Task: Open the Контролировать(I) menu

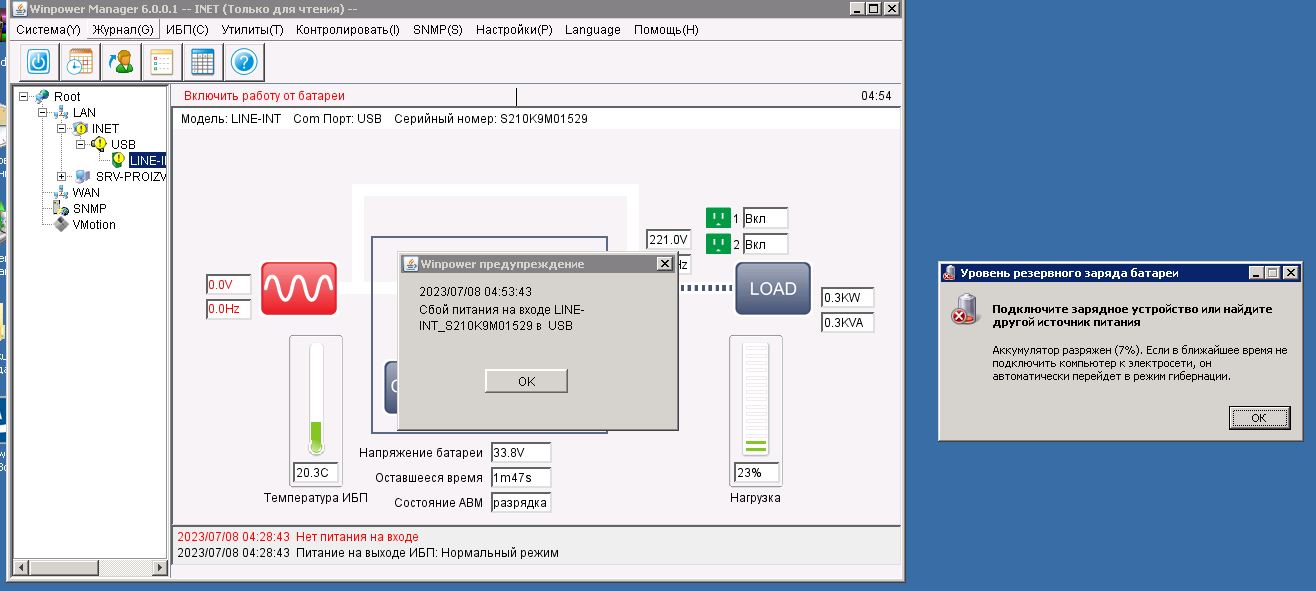Action: [348, 30]
